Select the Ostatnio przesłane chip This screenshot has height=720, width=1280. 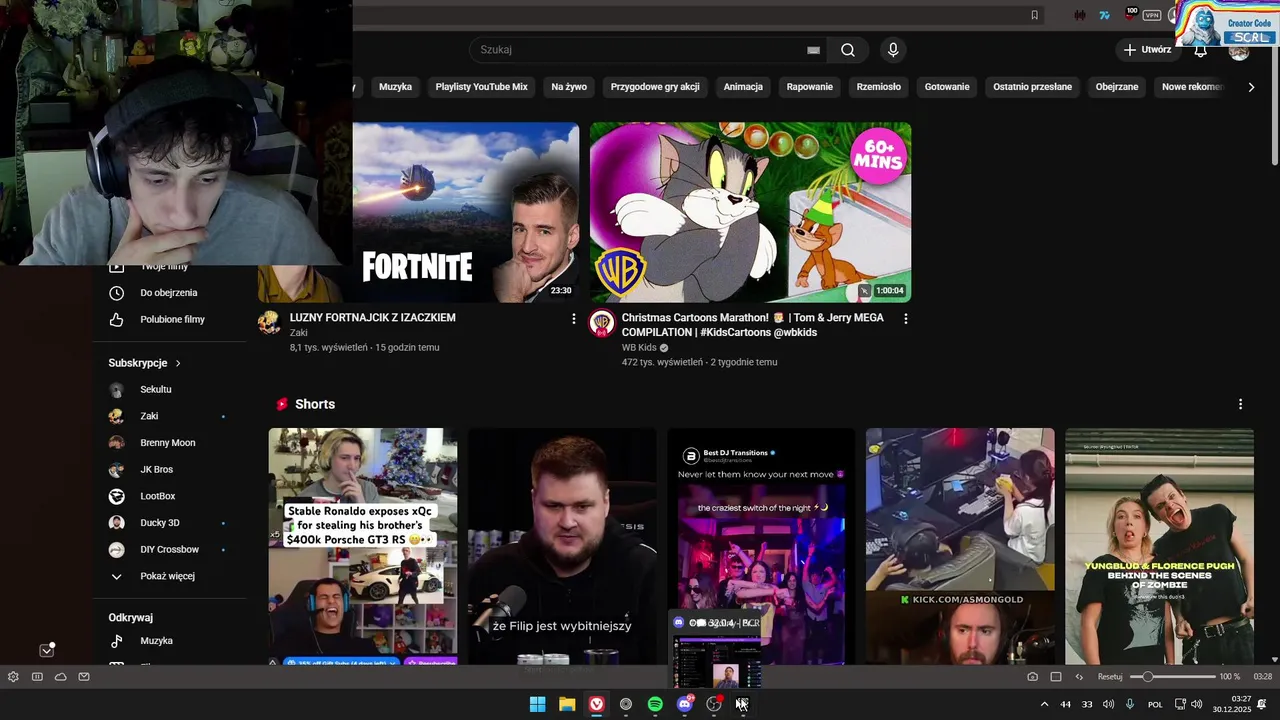1032,87
